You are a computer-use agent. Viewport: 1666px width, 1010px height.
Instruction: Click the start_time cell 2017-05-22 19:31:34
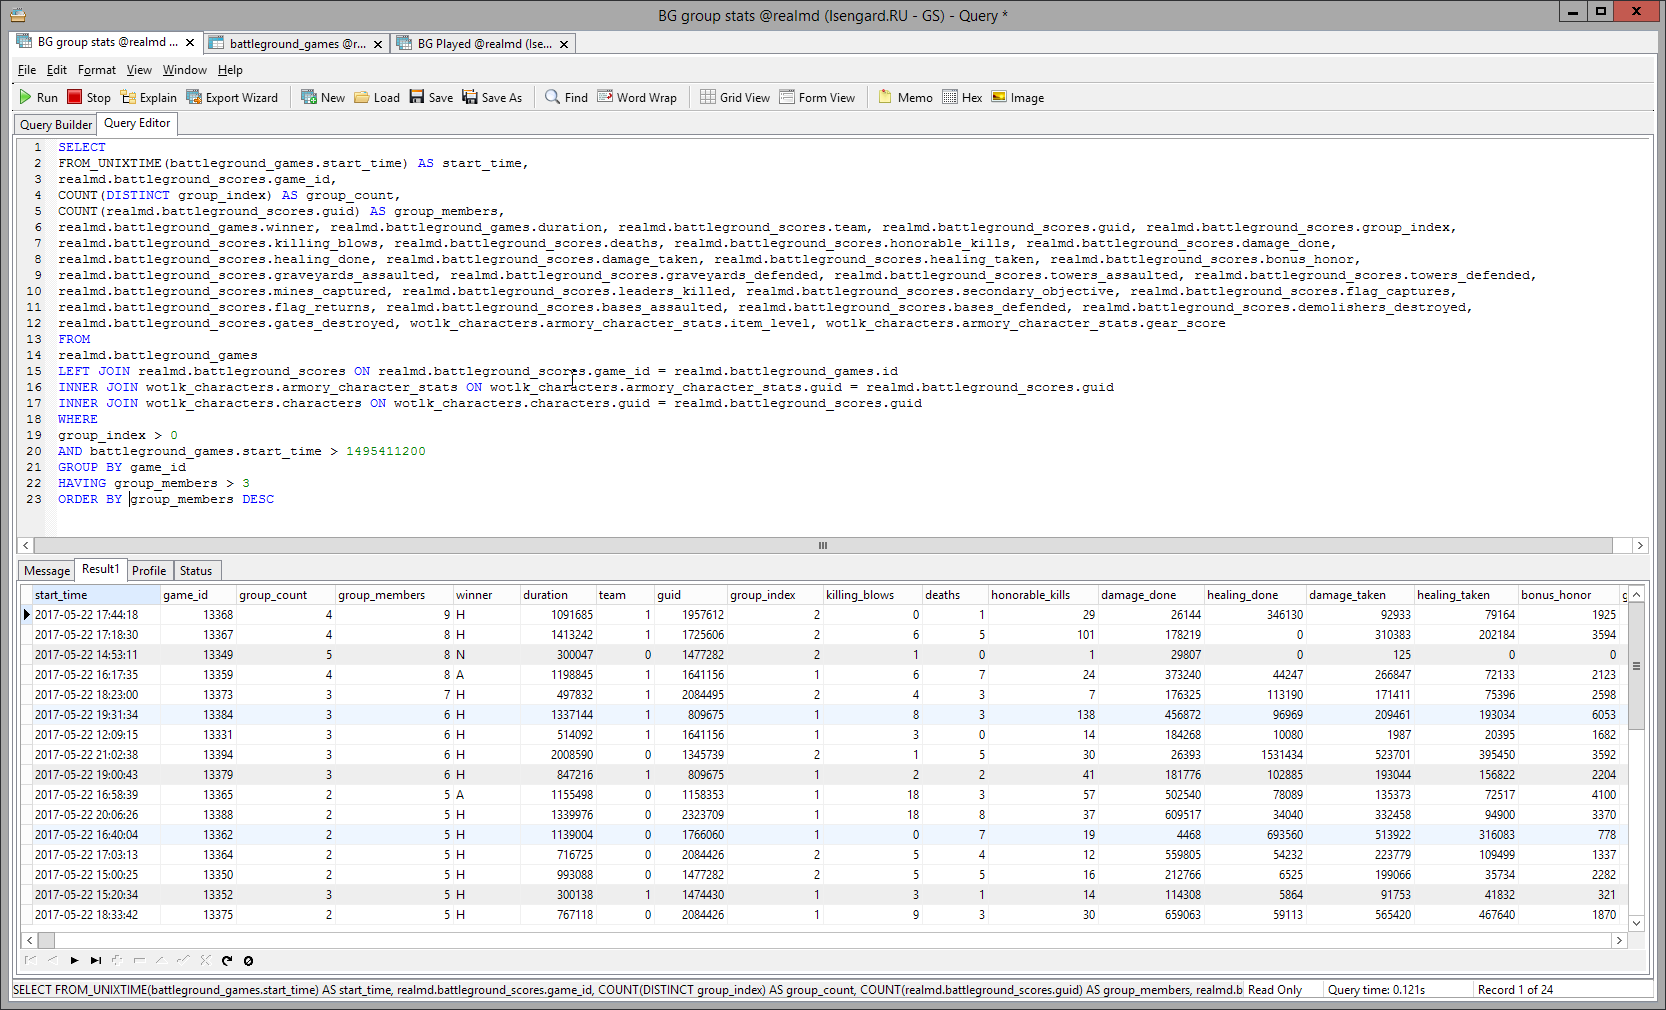96,715
